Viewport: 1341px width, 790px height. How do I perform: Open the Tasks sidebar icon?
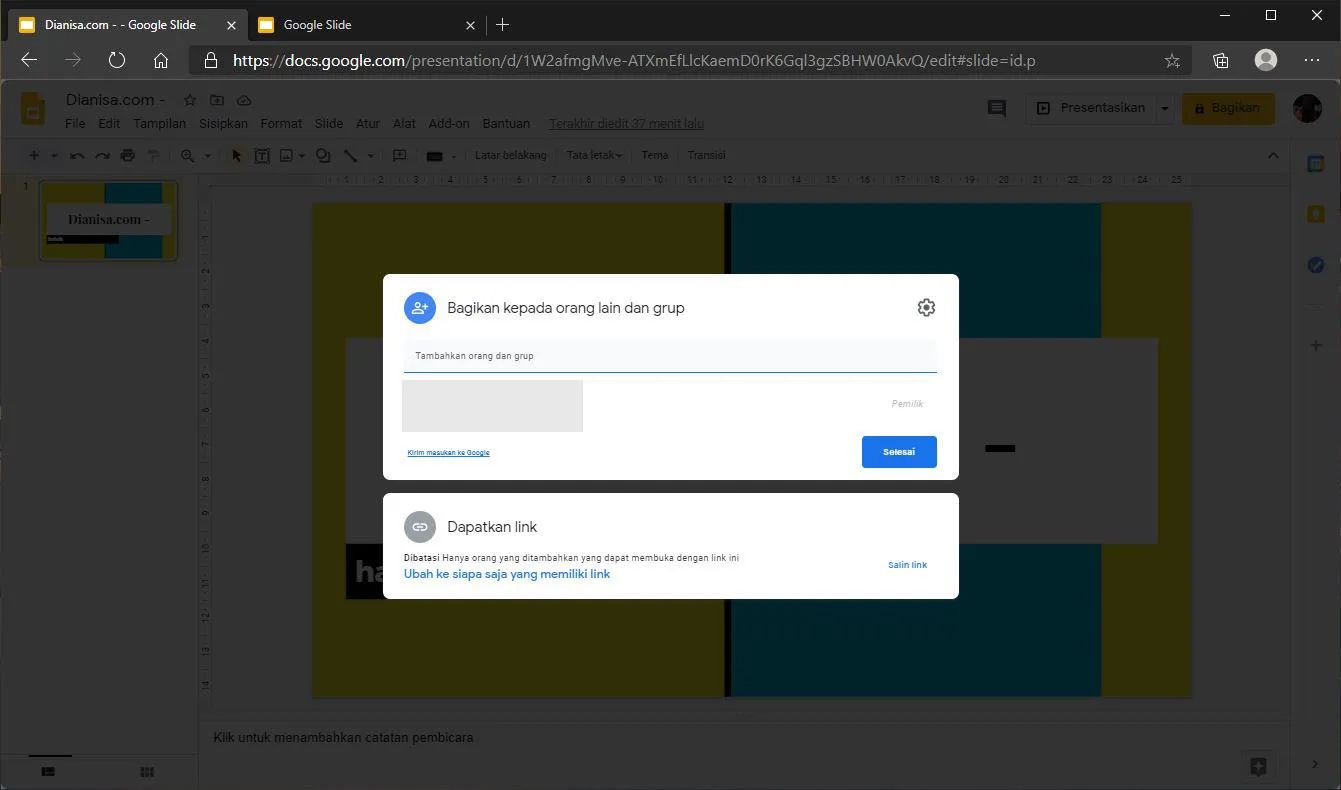[x=1317, y=264]
